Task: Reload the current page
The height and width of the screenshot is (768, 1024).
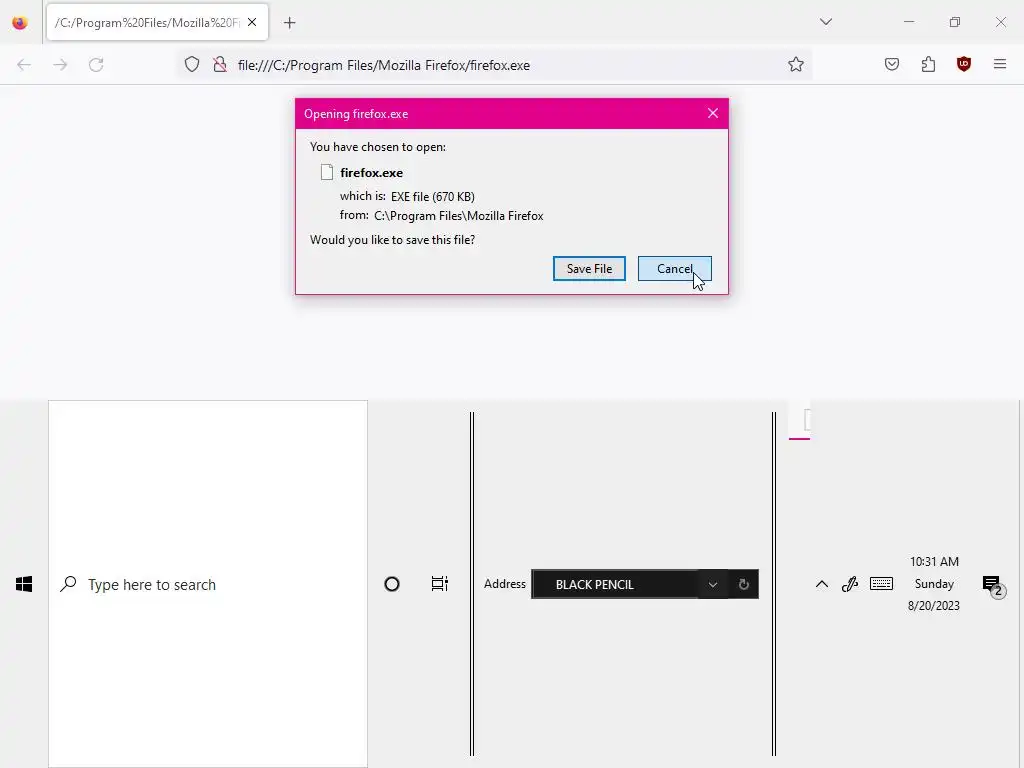Action: pos(96,65)
